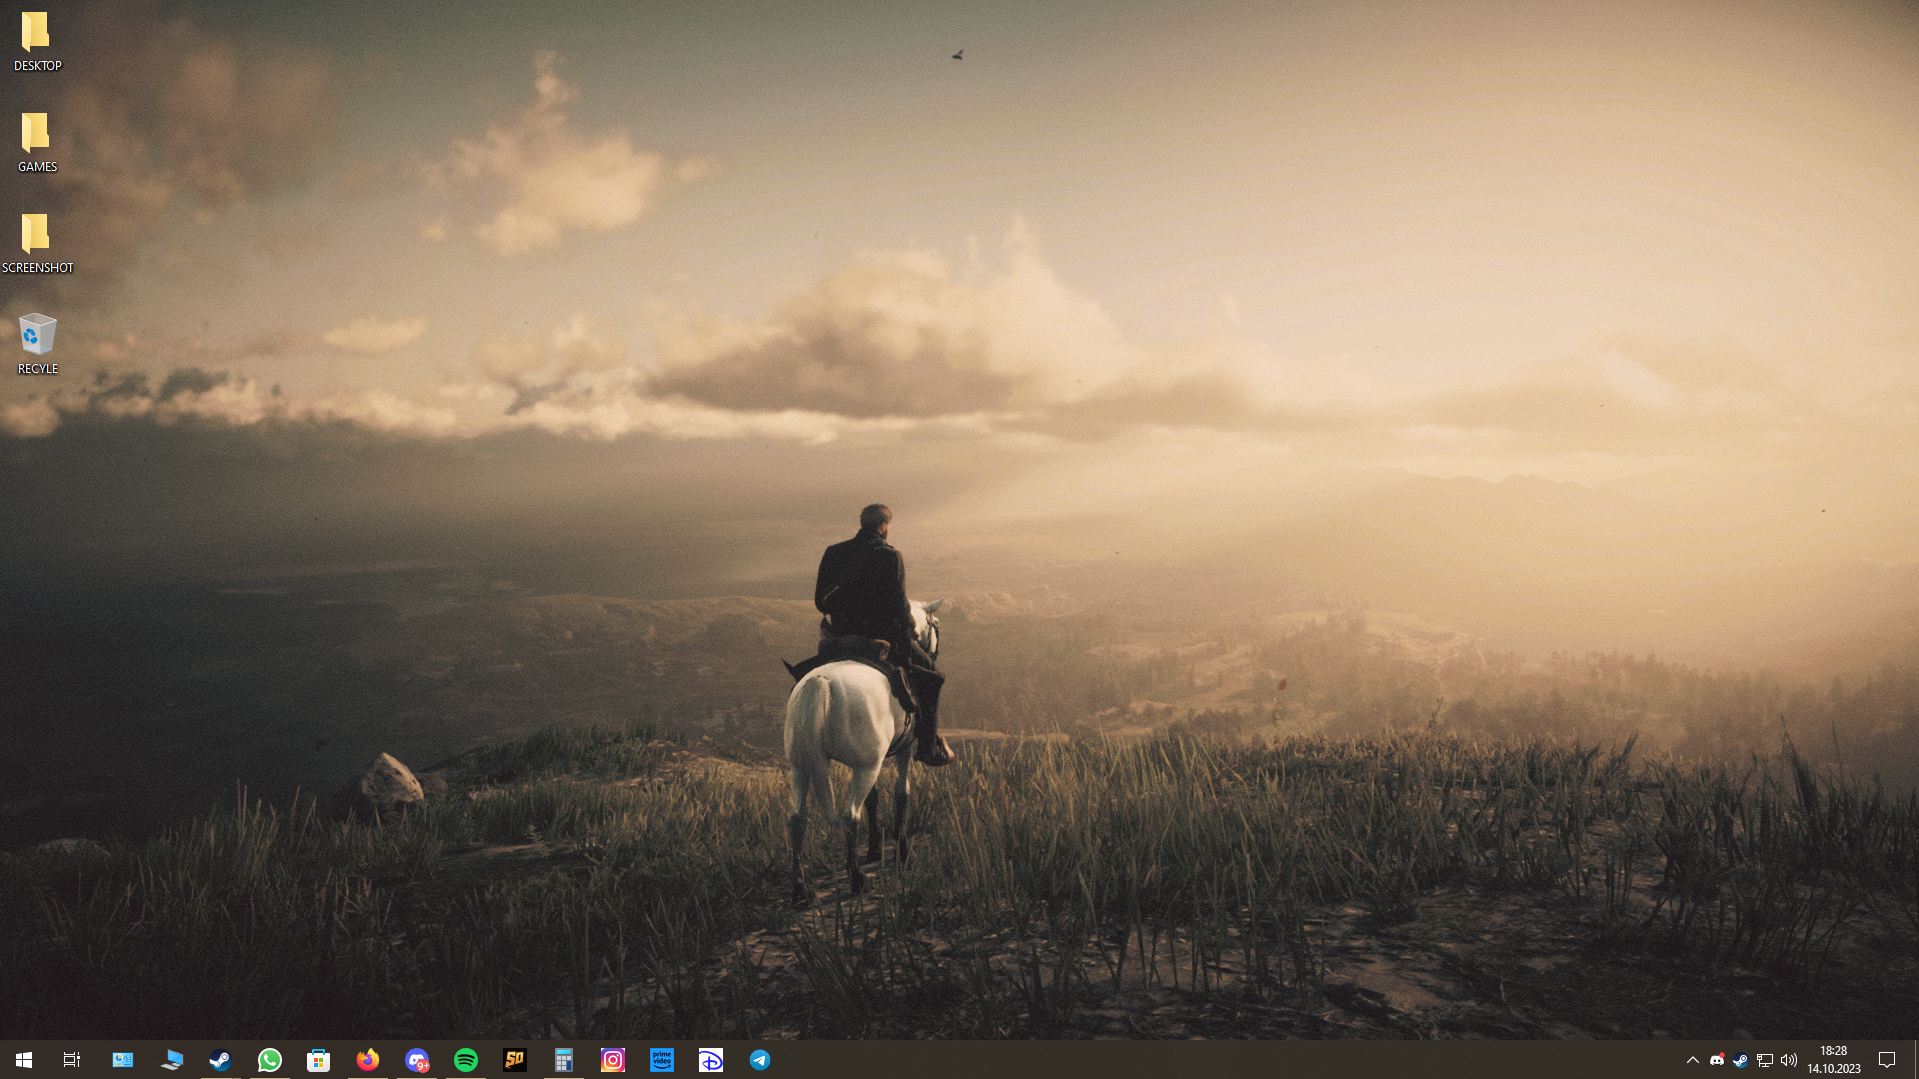Open the This PC computer taskbar icon
Screen dimensions: 1919x1079
coord(172,1060)
